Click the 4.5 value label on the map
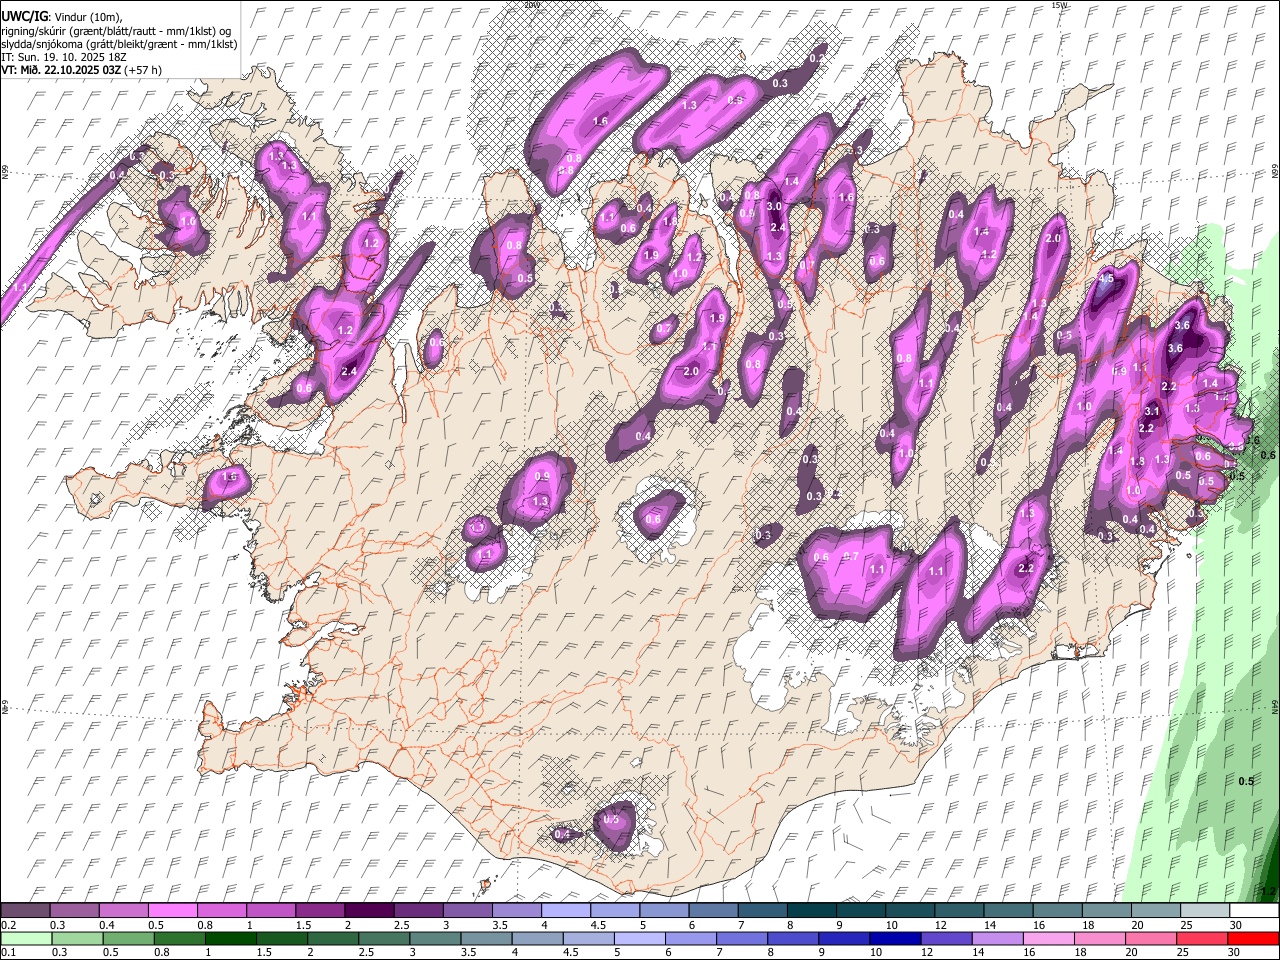1280x960 pixels. [x=1106, y=279]
